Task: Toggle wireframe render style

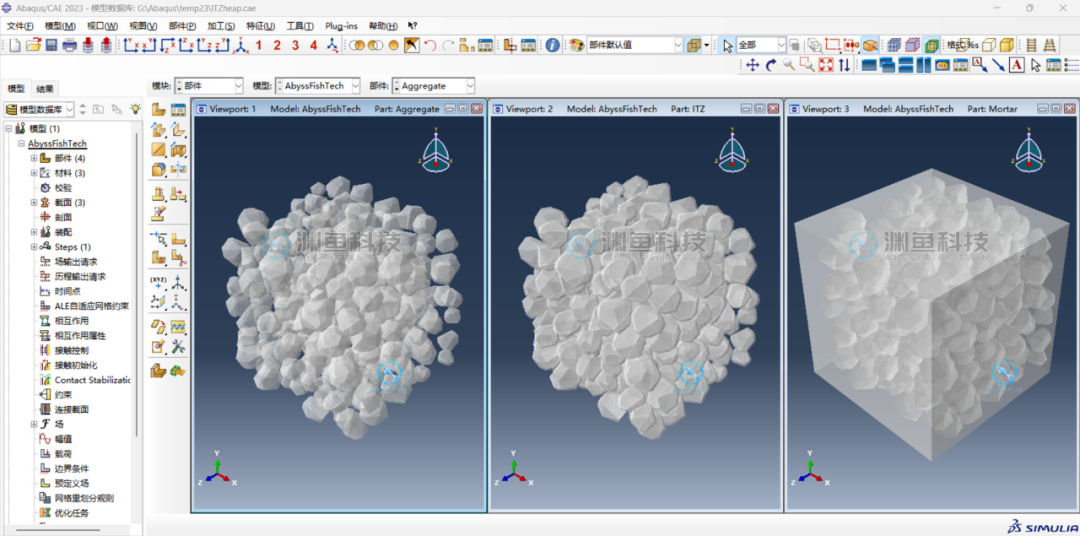Action: pyautogui.click(x=962, y=45)
